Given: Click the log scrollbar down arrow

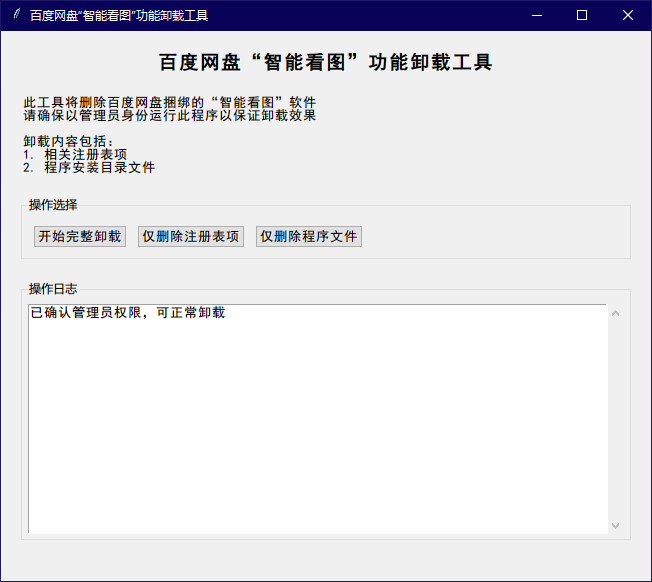Looking at the screenshot, I should click(x=615, y=525).
